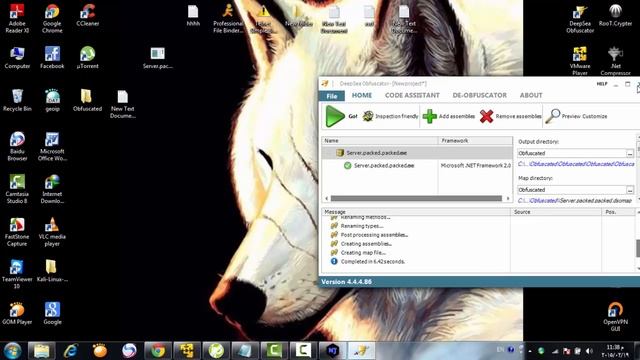This screenshot has height=360, width=640.
Task: Click the green plus Add assemblies icon
Action: point(429,116)
